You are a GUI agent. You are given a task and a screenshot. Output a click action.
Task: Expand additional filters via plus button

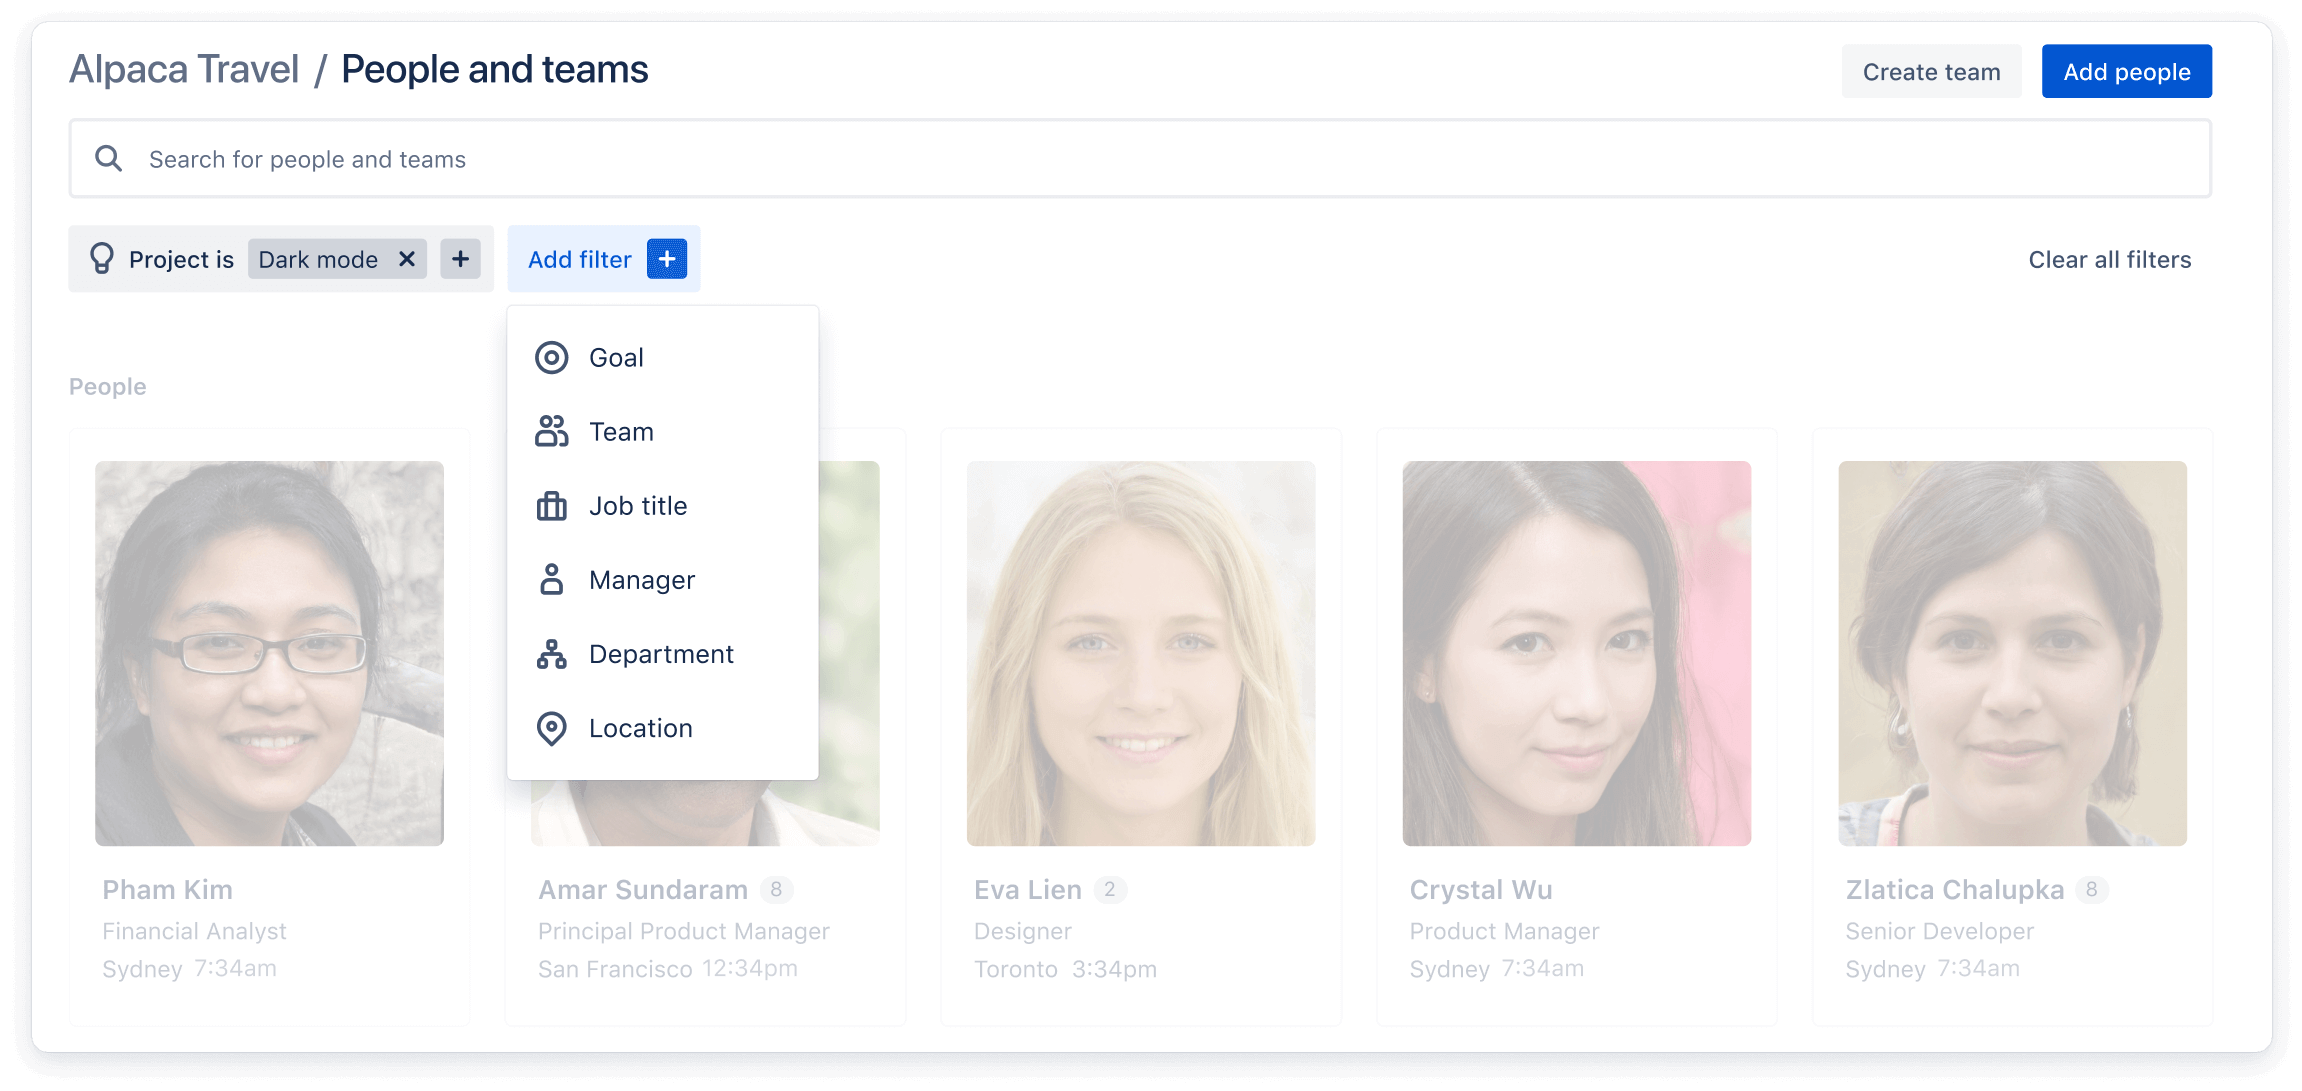point(667,260)
